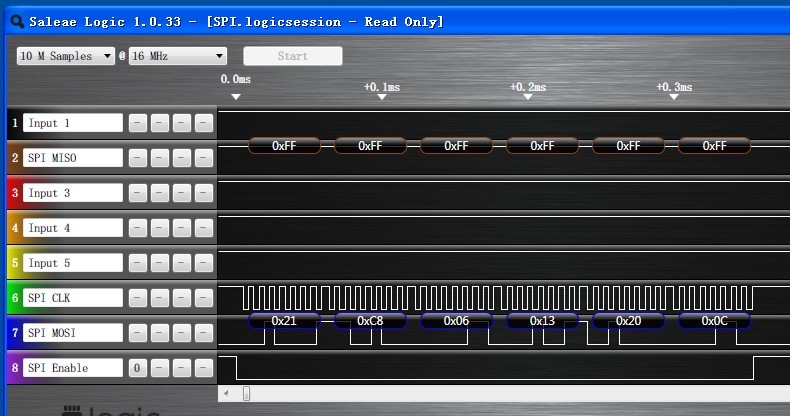Click the +0.2ms timeline marker
The image size is (790, 416).
pyautogui.click(x=529, y=96)
